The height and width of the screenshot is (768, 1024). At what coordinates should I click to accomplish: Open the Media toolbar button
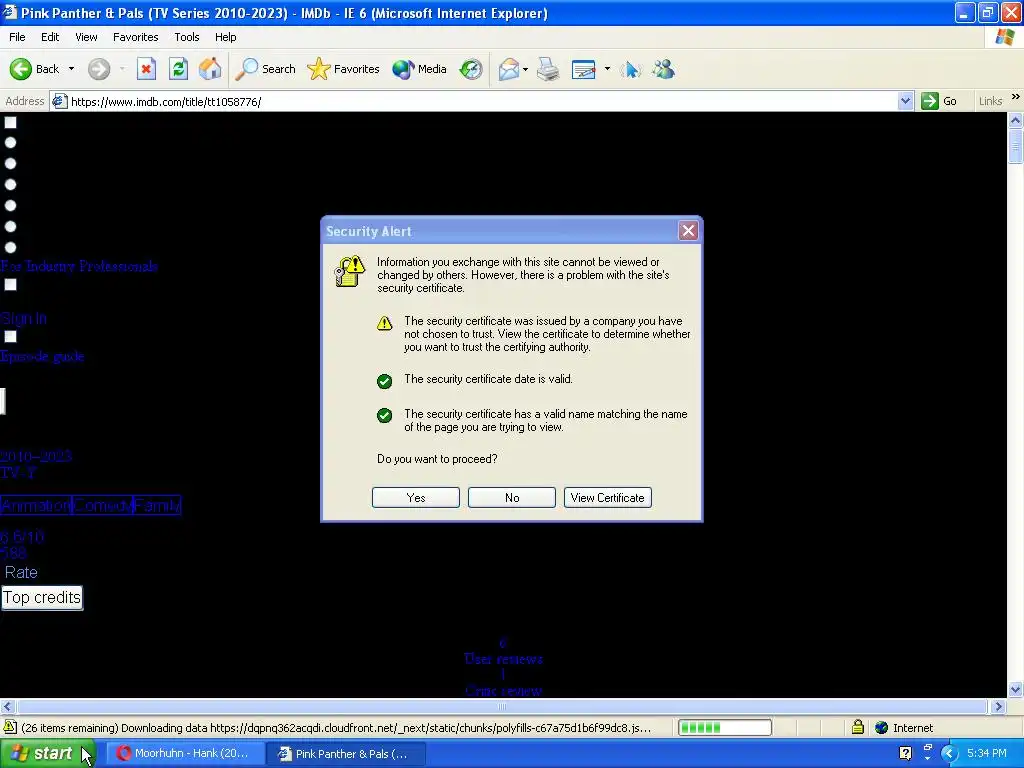pos(419,69)
